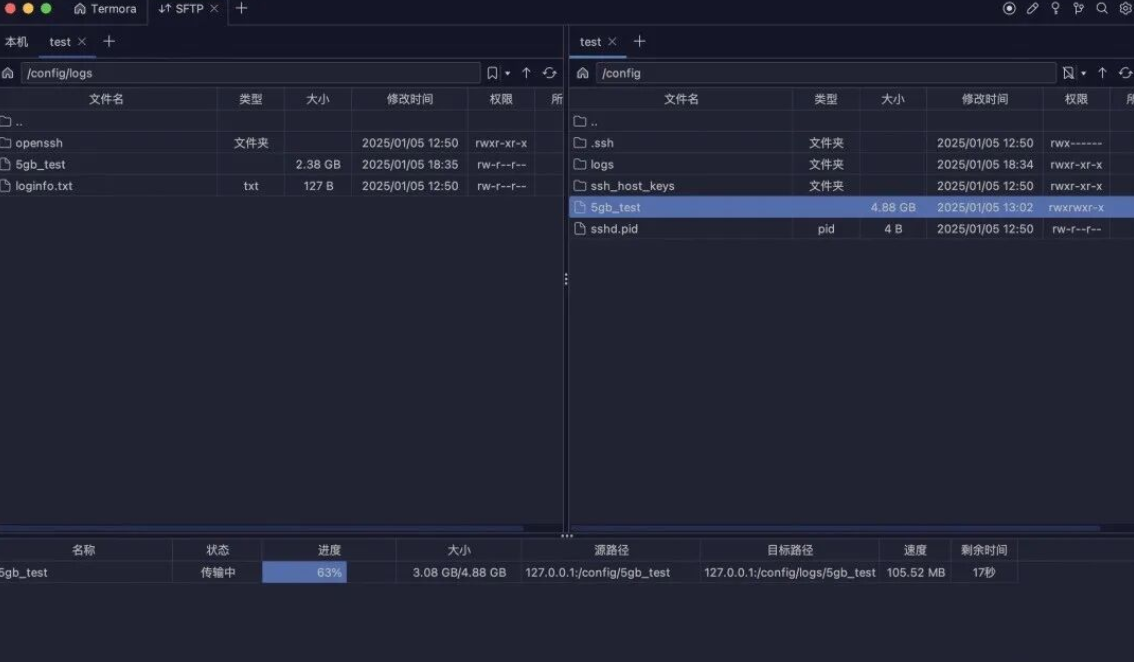Close the SFTP tab
Image resolution: width=1134 pixels, height=662 pixels.
[214, 9]
